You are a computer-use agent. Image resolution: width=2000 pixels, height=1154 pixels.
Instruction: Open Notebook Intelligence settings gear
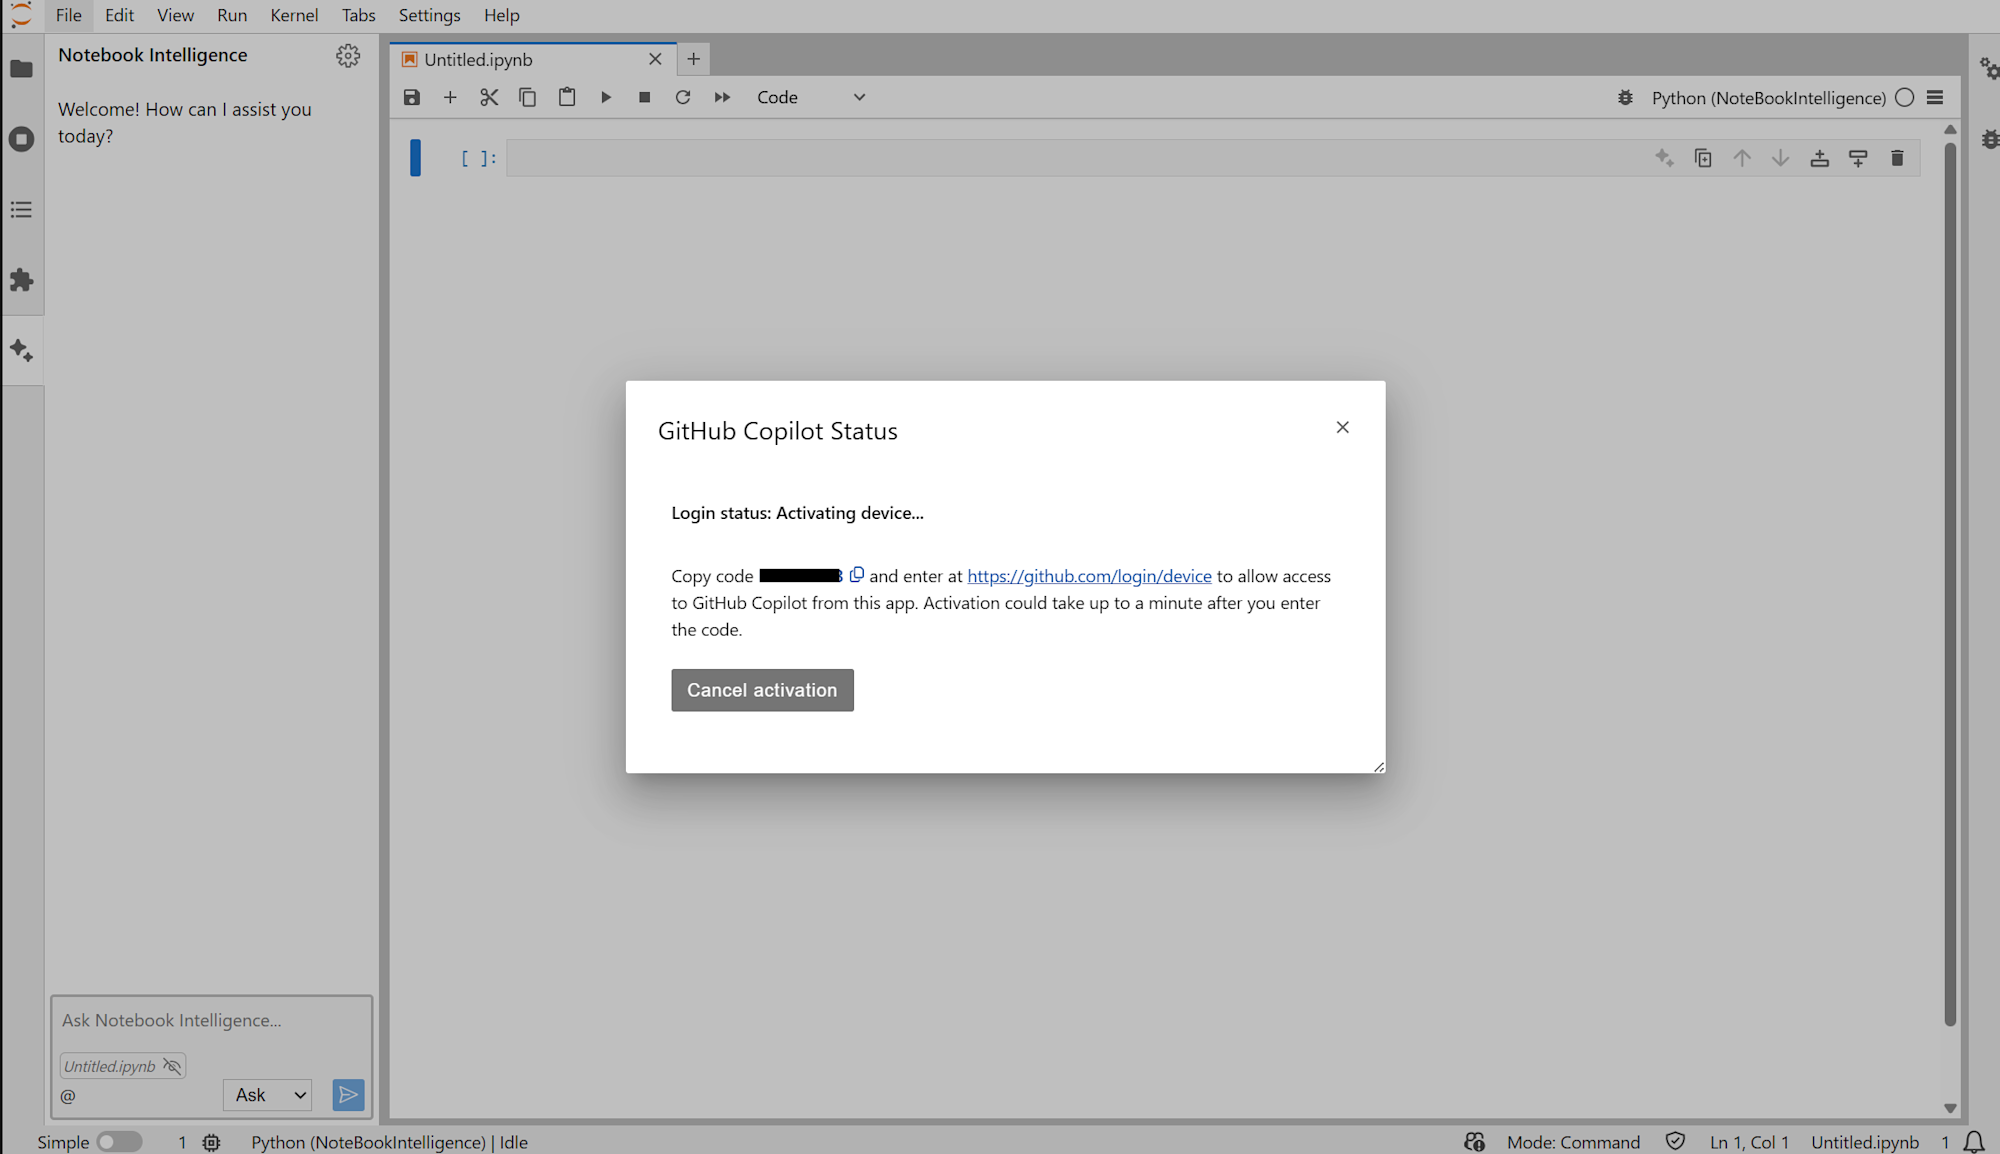click(348, 56)
